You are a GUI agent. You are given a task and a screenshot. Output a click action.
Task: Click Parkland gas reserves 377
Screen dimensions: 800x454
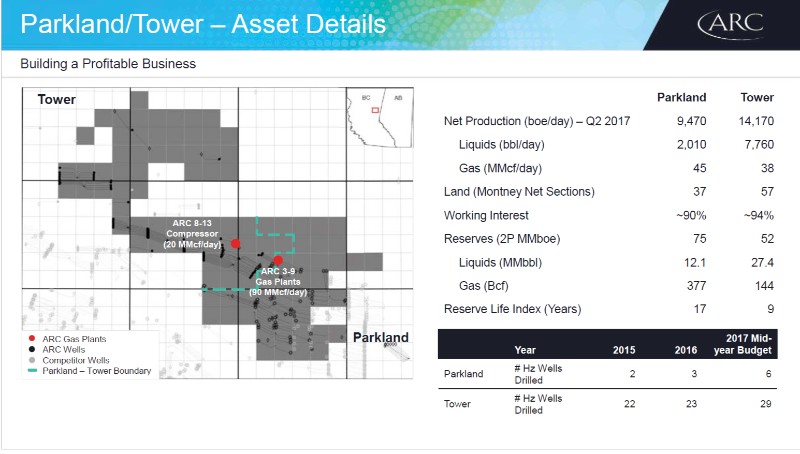point(696,286)
